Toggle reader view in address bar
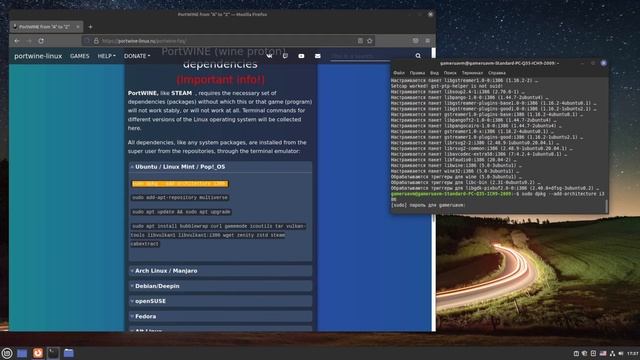 coord(360,41)
